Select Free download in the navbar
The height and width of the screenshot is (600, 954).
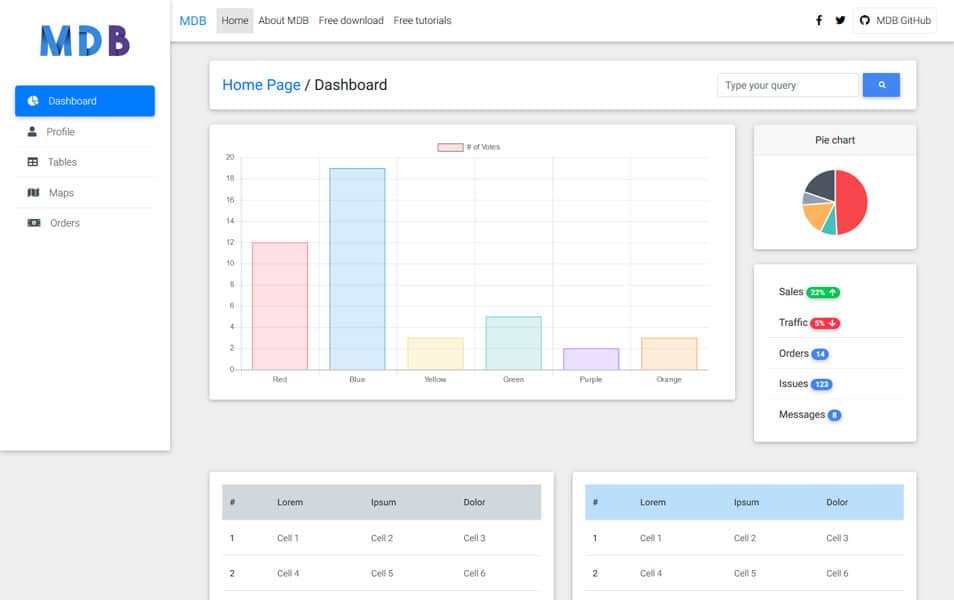coord(350,20)
